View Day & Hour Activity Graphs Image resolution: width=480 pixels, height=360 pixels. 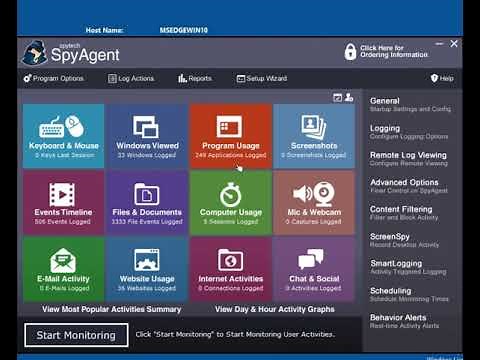pyautogui.click(x=275, y=309)
